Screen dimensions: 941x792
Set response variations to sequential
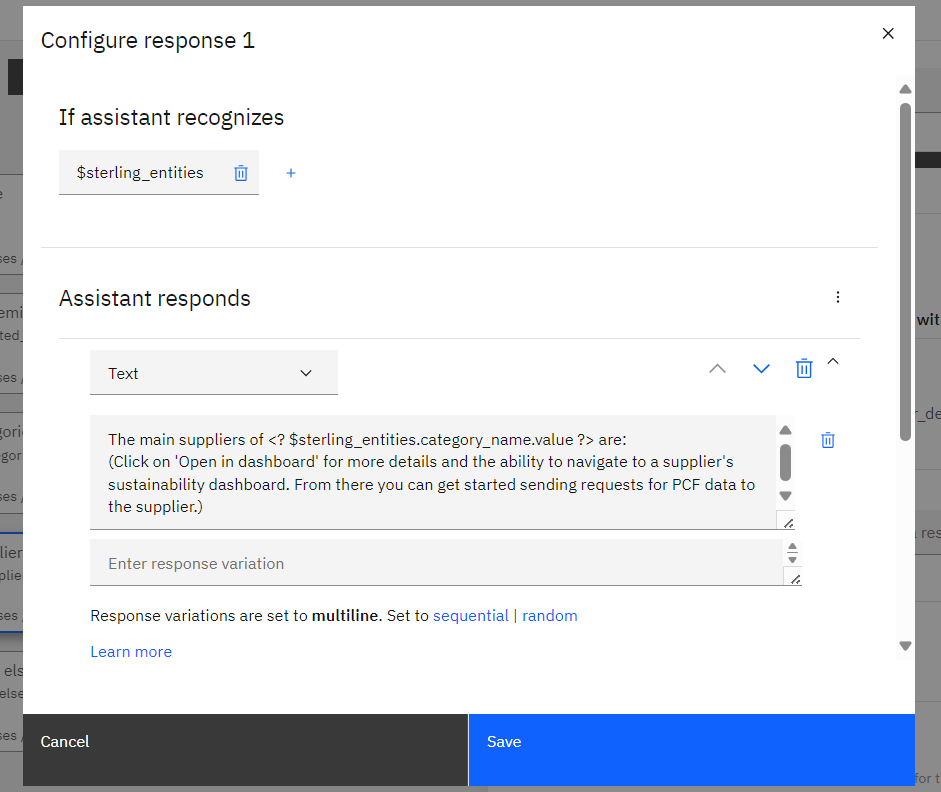[x=470, y=616]
